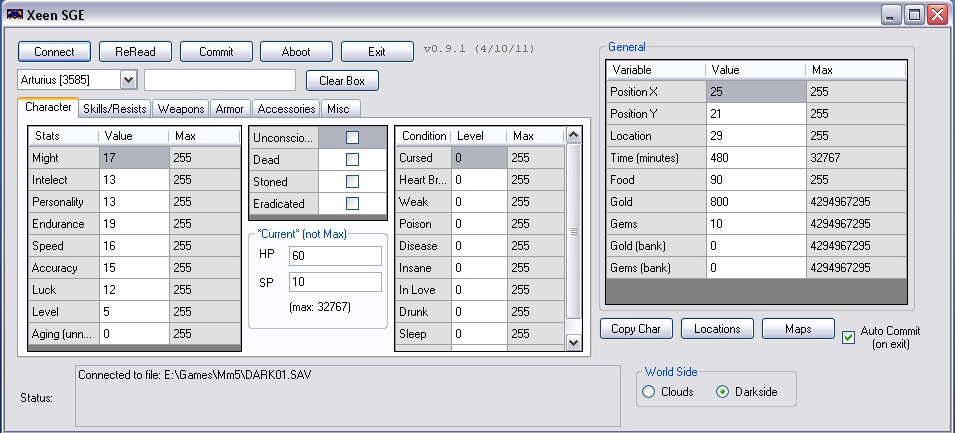
Task: Select the Intelect value cell
Action: click(134, 180)
